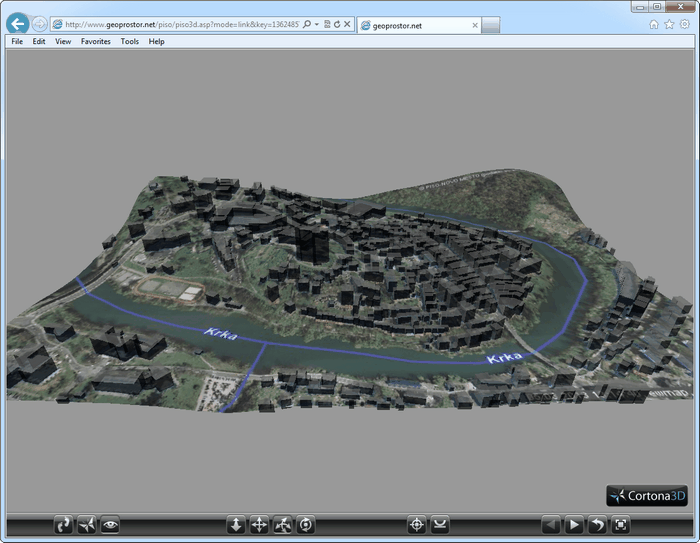Open the Favorites menu

[x=96, y=42]
